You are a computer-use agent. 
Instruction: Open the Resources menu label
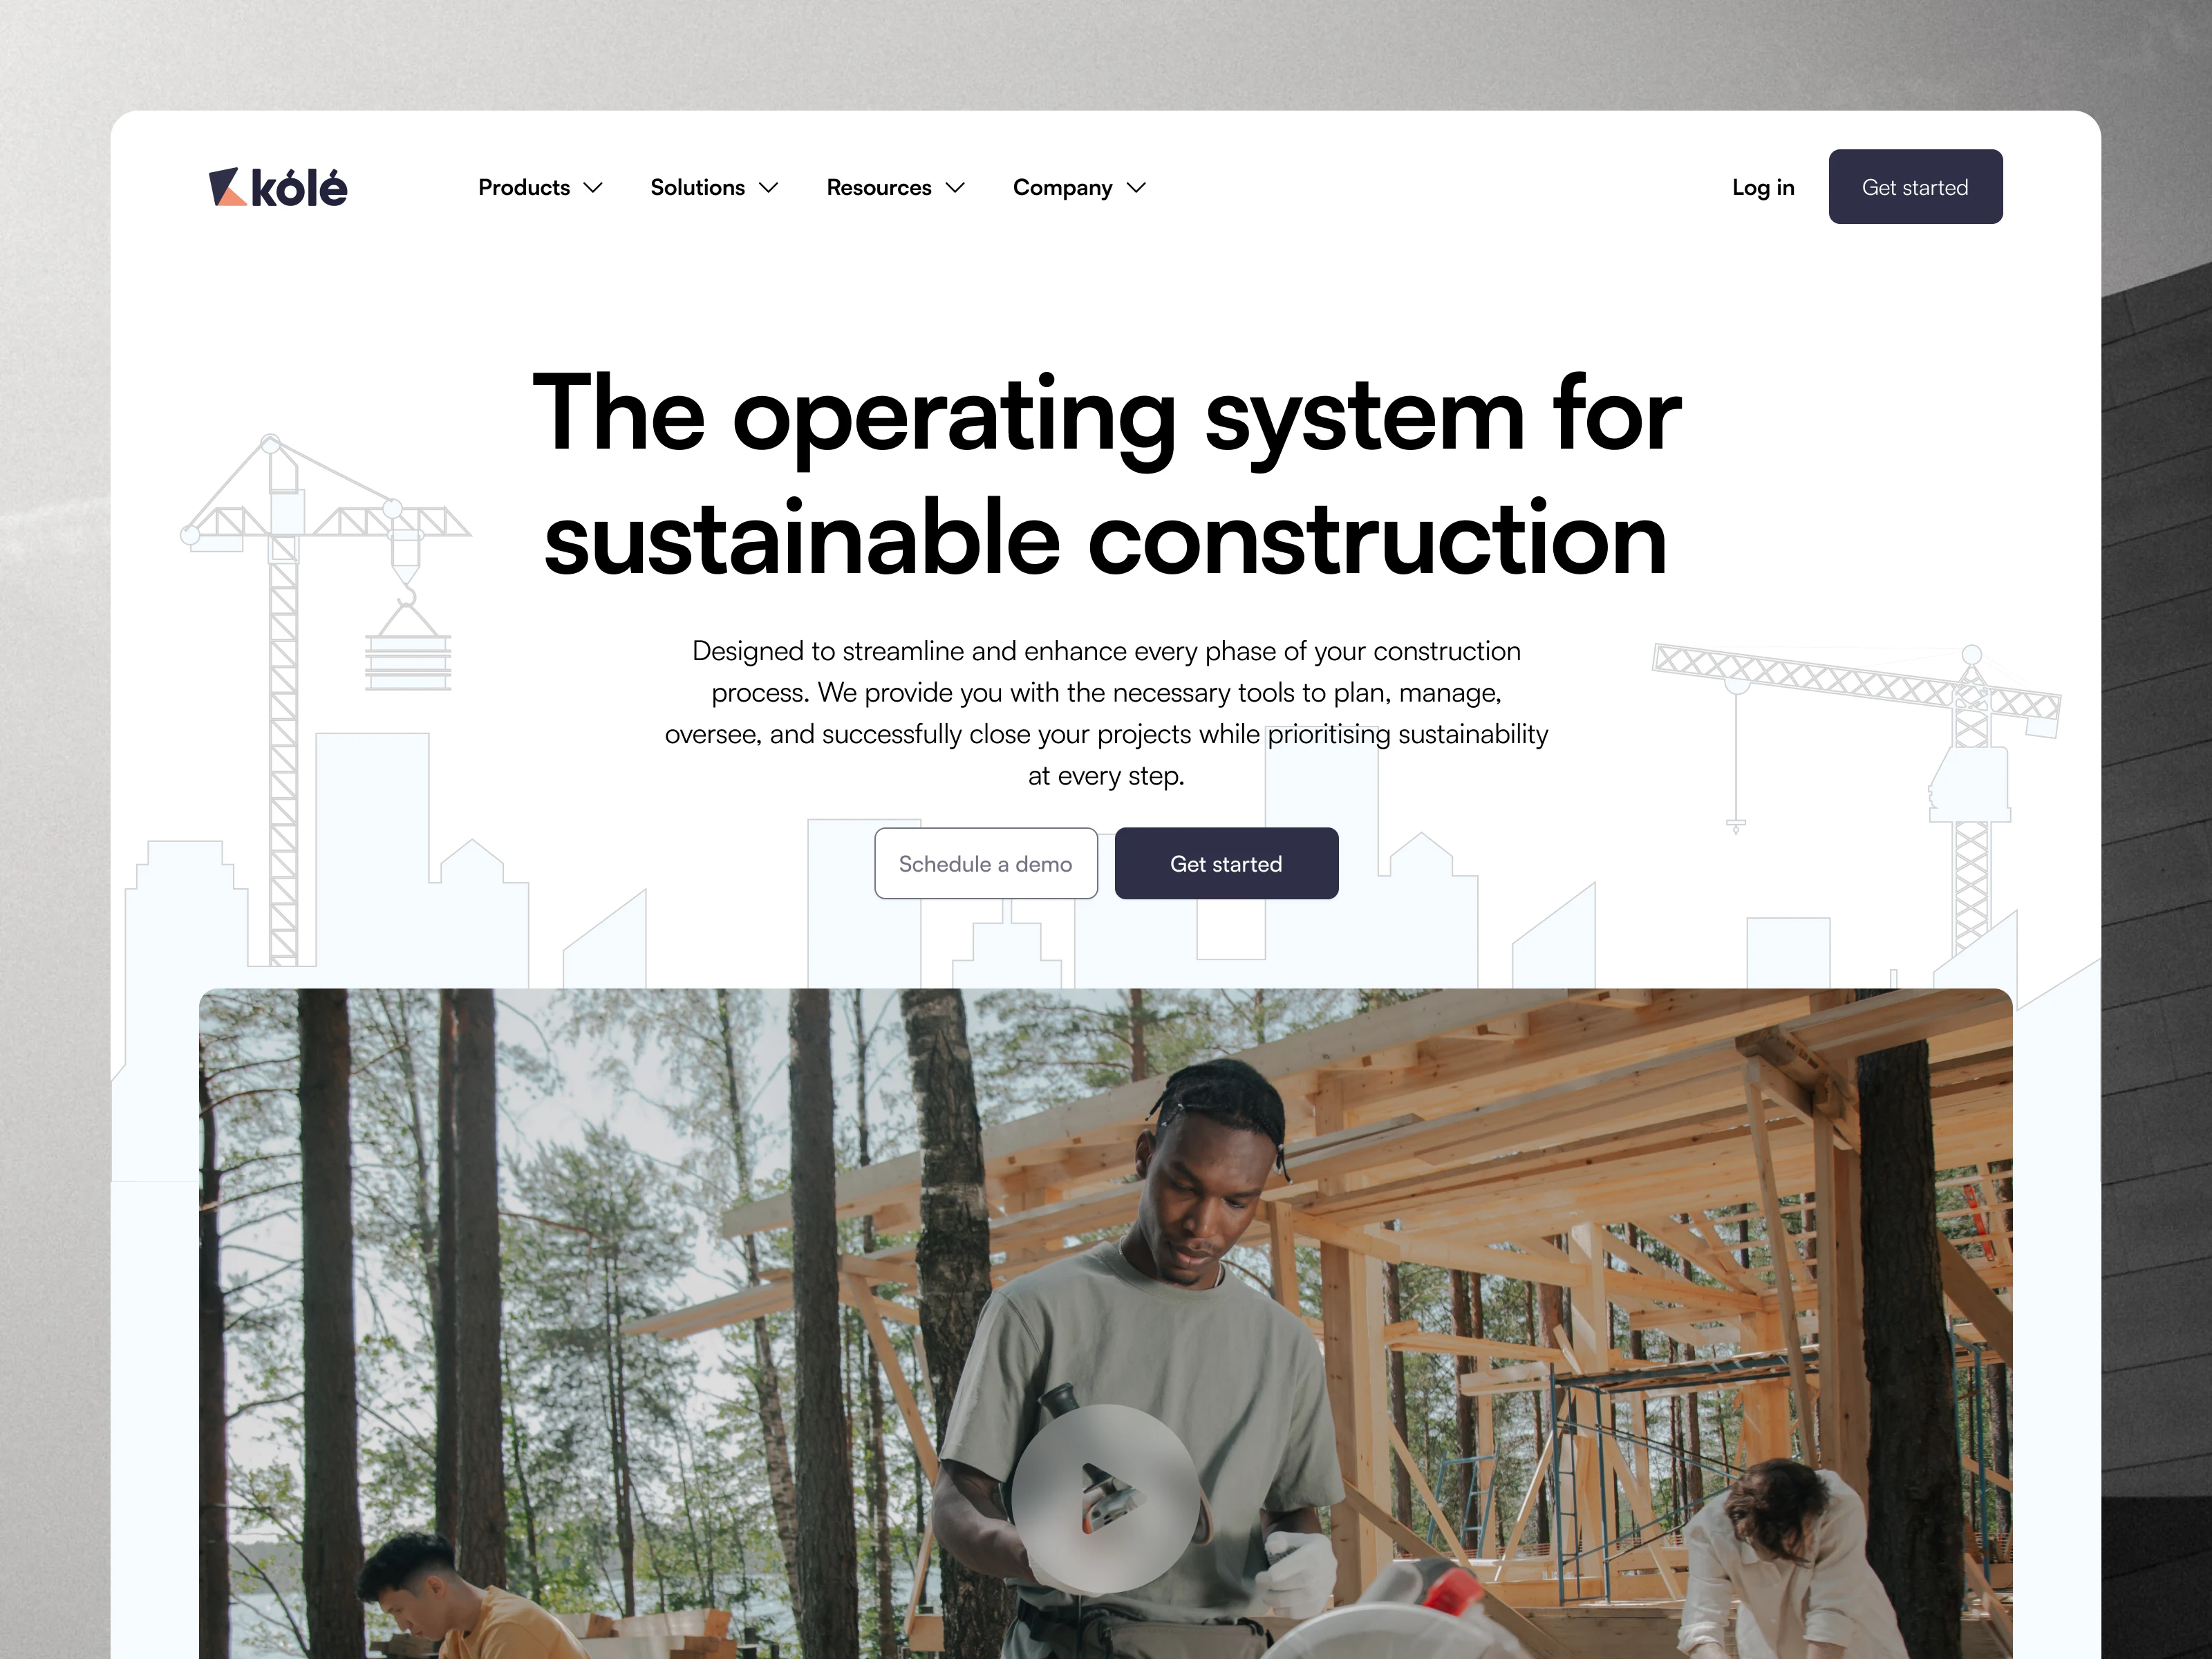(879, 187)
